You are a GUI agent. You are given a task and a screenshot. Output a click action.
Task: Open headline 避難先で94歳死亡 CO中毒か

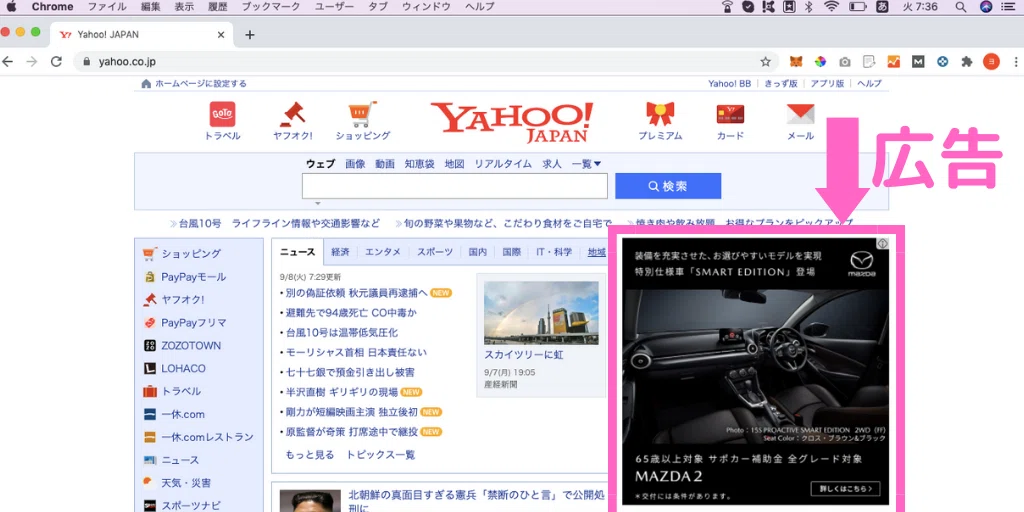351,312
